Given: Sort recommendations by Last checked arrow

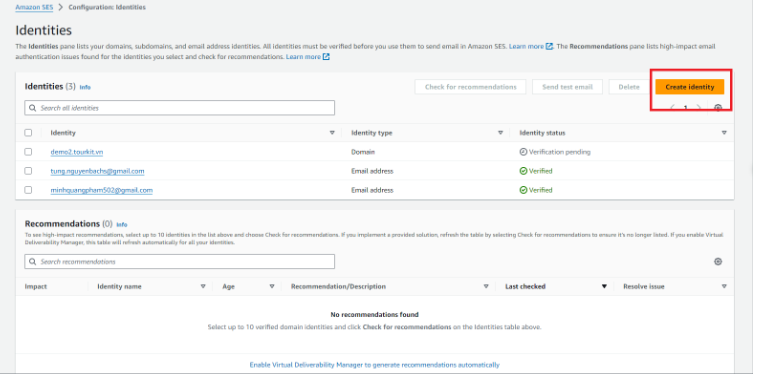Looking at the screenshot, I should tap(604, 287).
